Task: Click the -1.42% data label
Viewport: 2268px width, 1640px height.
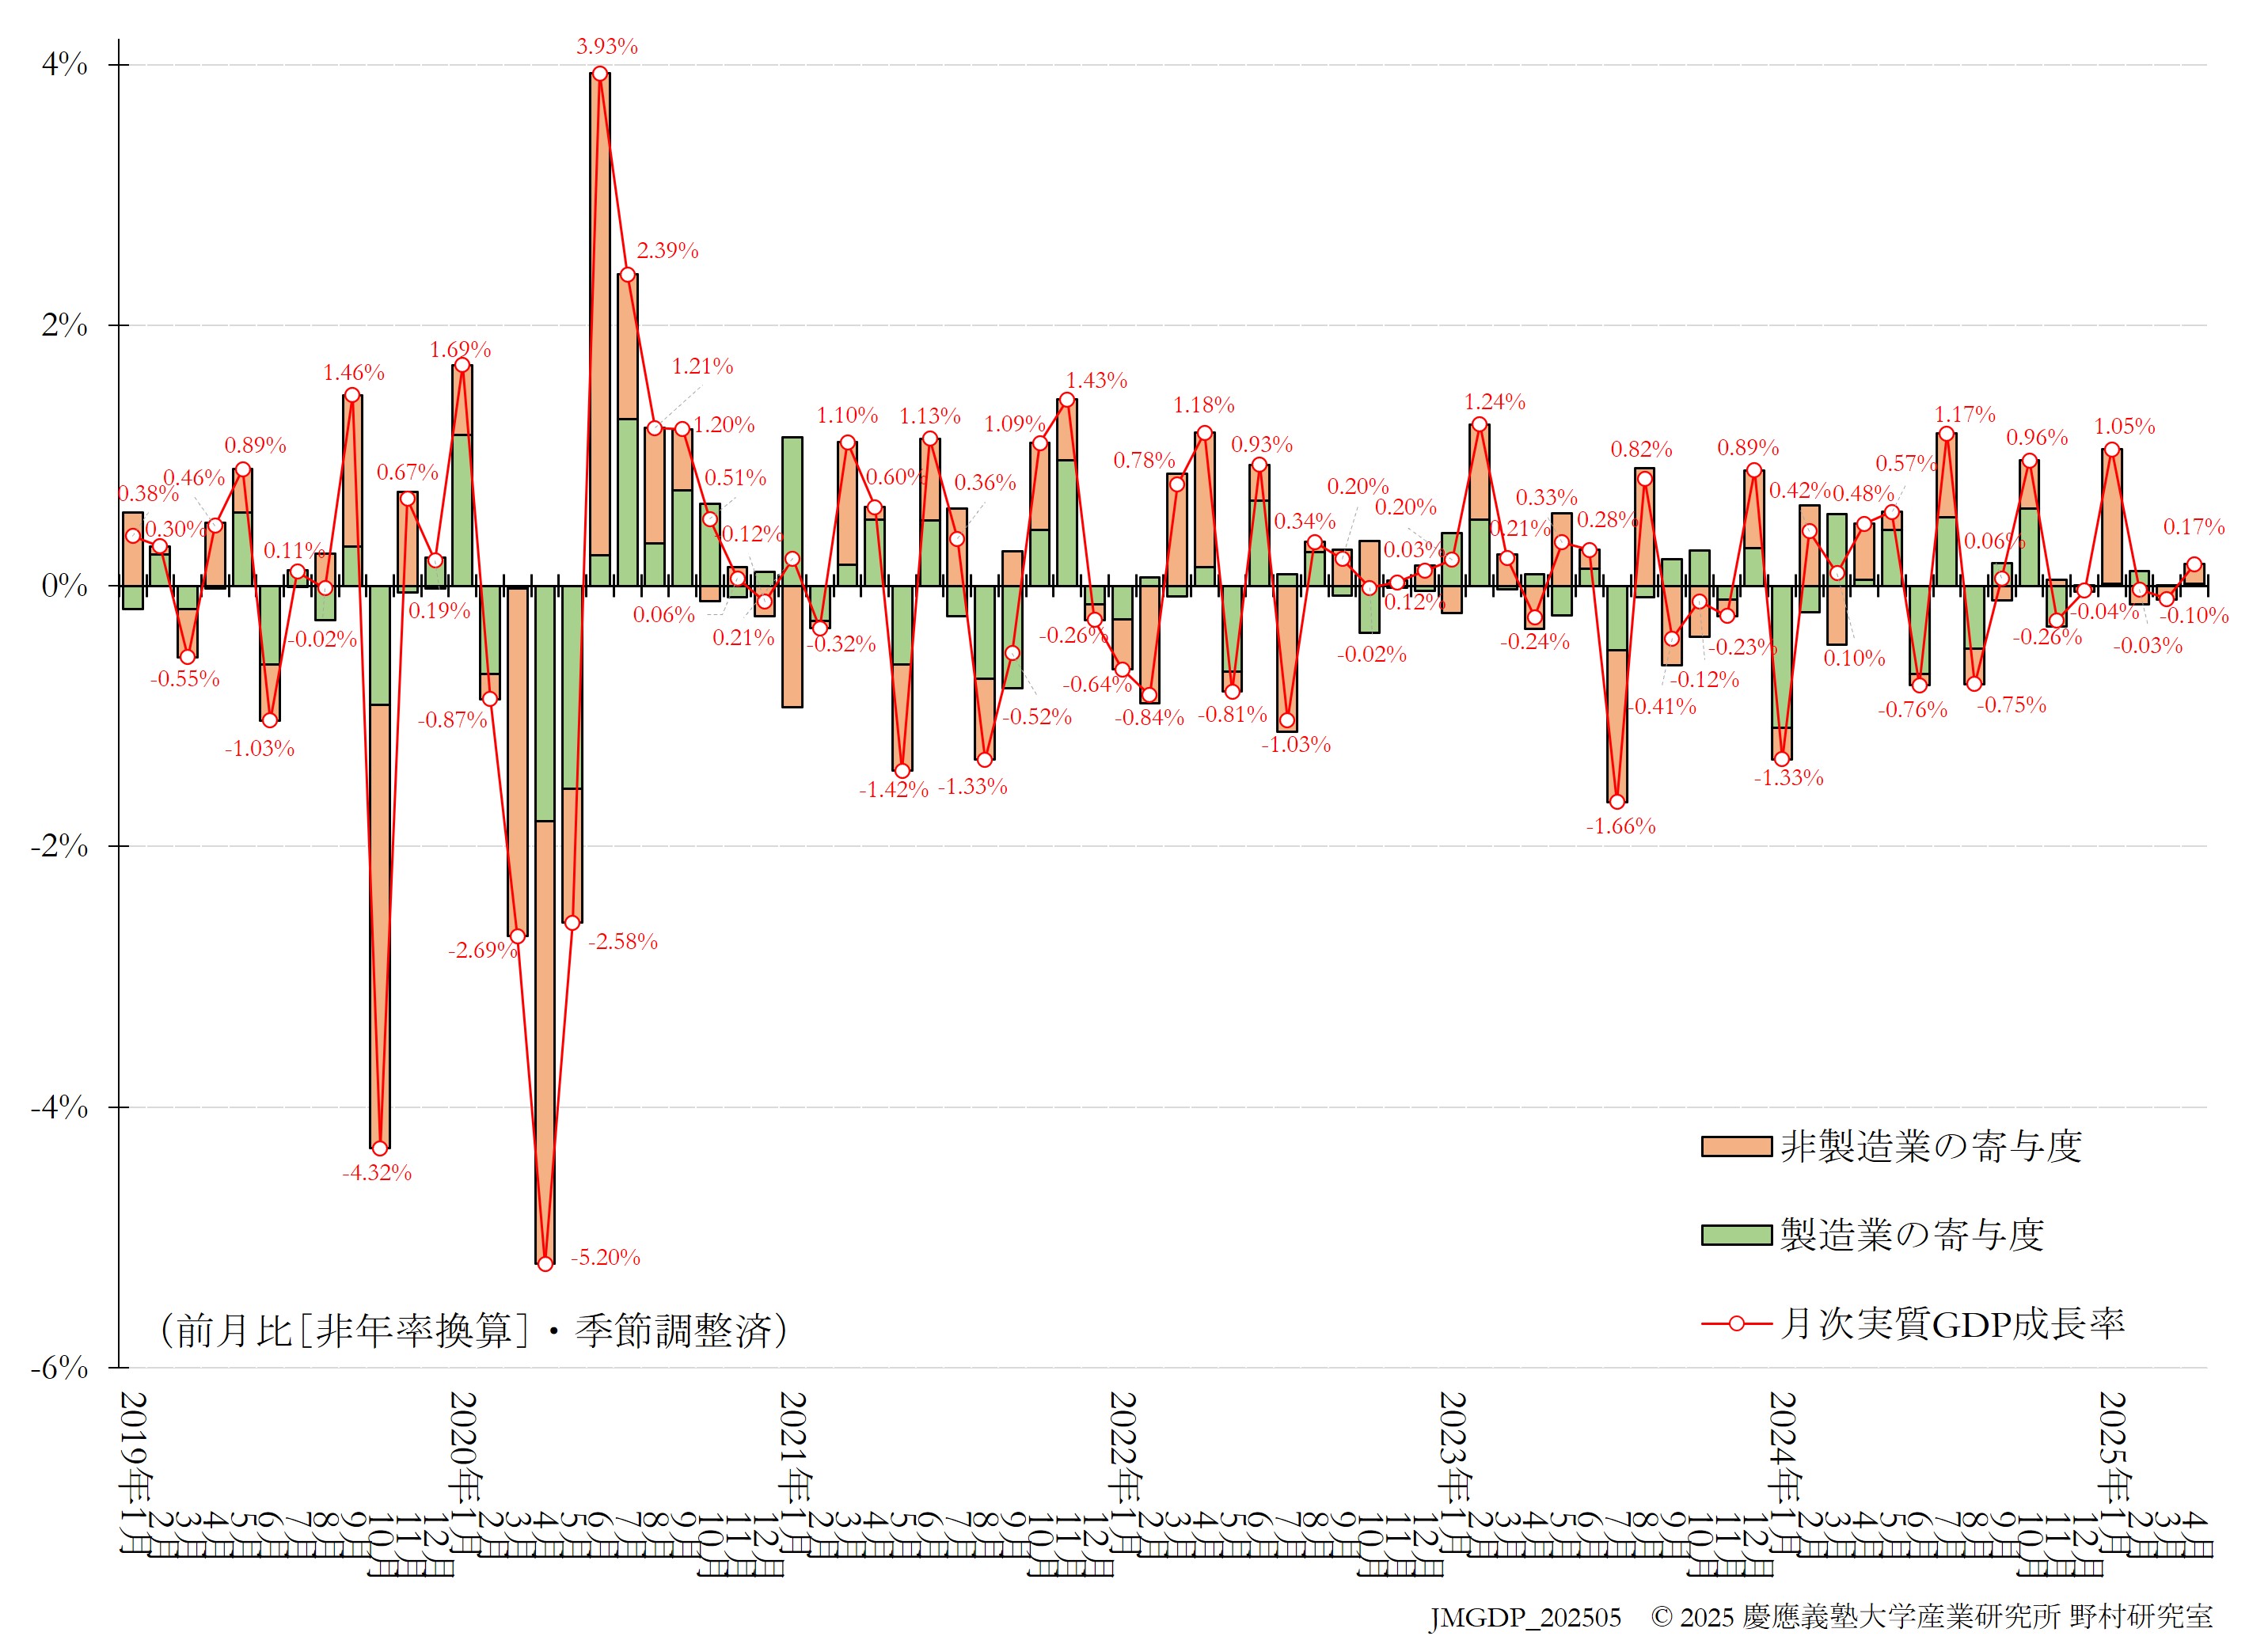Action: (x=894, y=790)
